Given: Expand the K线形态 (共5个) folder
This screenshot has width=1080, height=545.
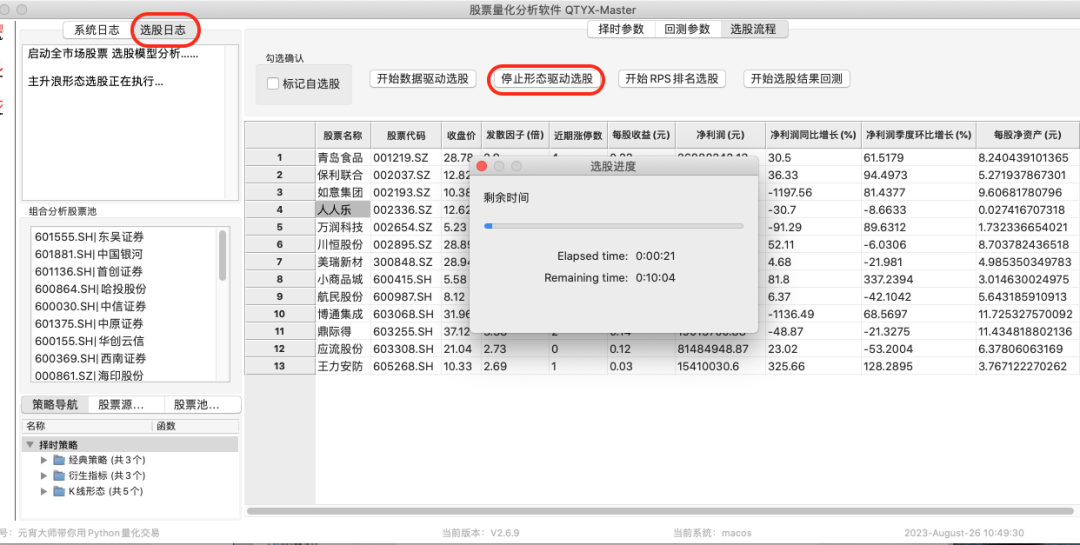Looking at the screenshot, I should coord(44,491).
